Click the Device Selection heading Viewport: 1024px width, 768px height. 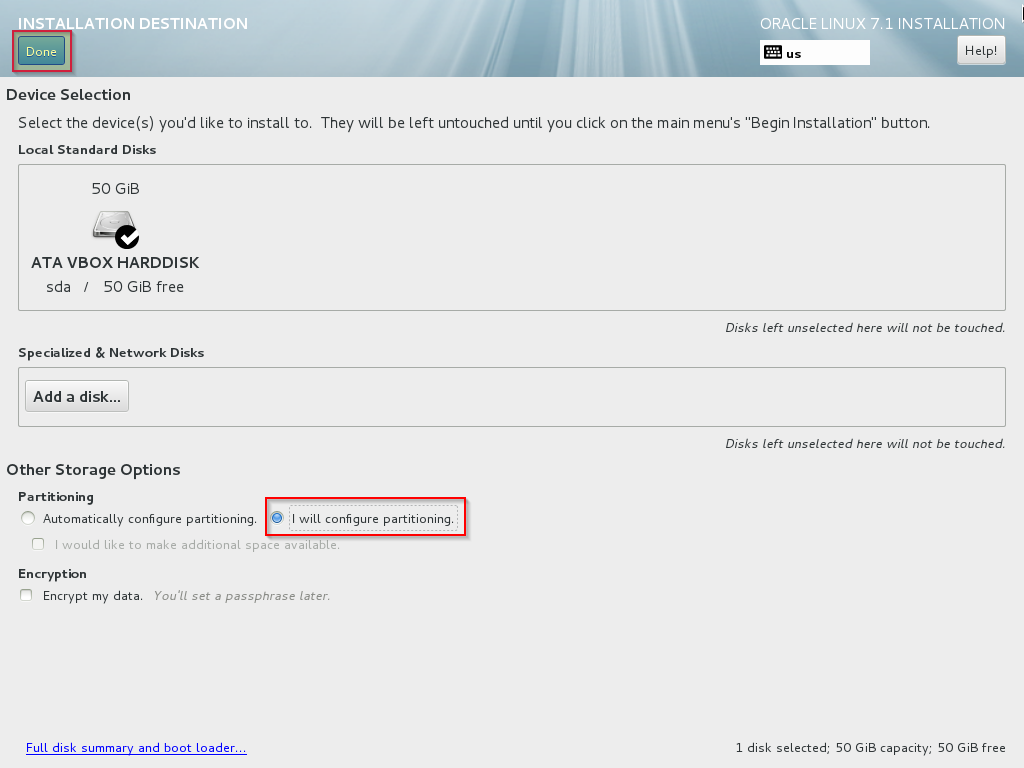click(69, 95)
